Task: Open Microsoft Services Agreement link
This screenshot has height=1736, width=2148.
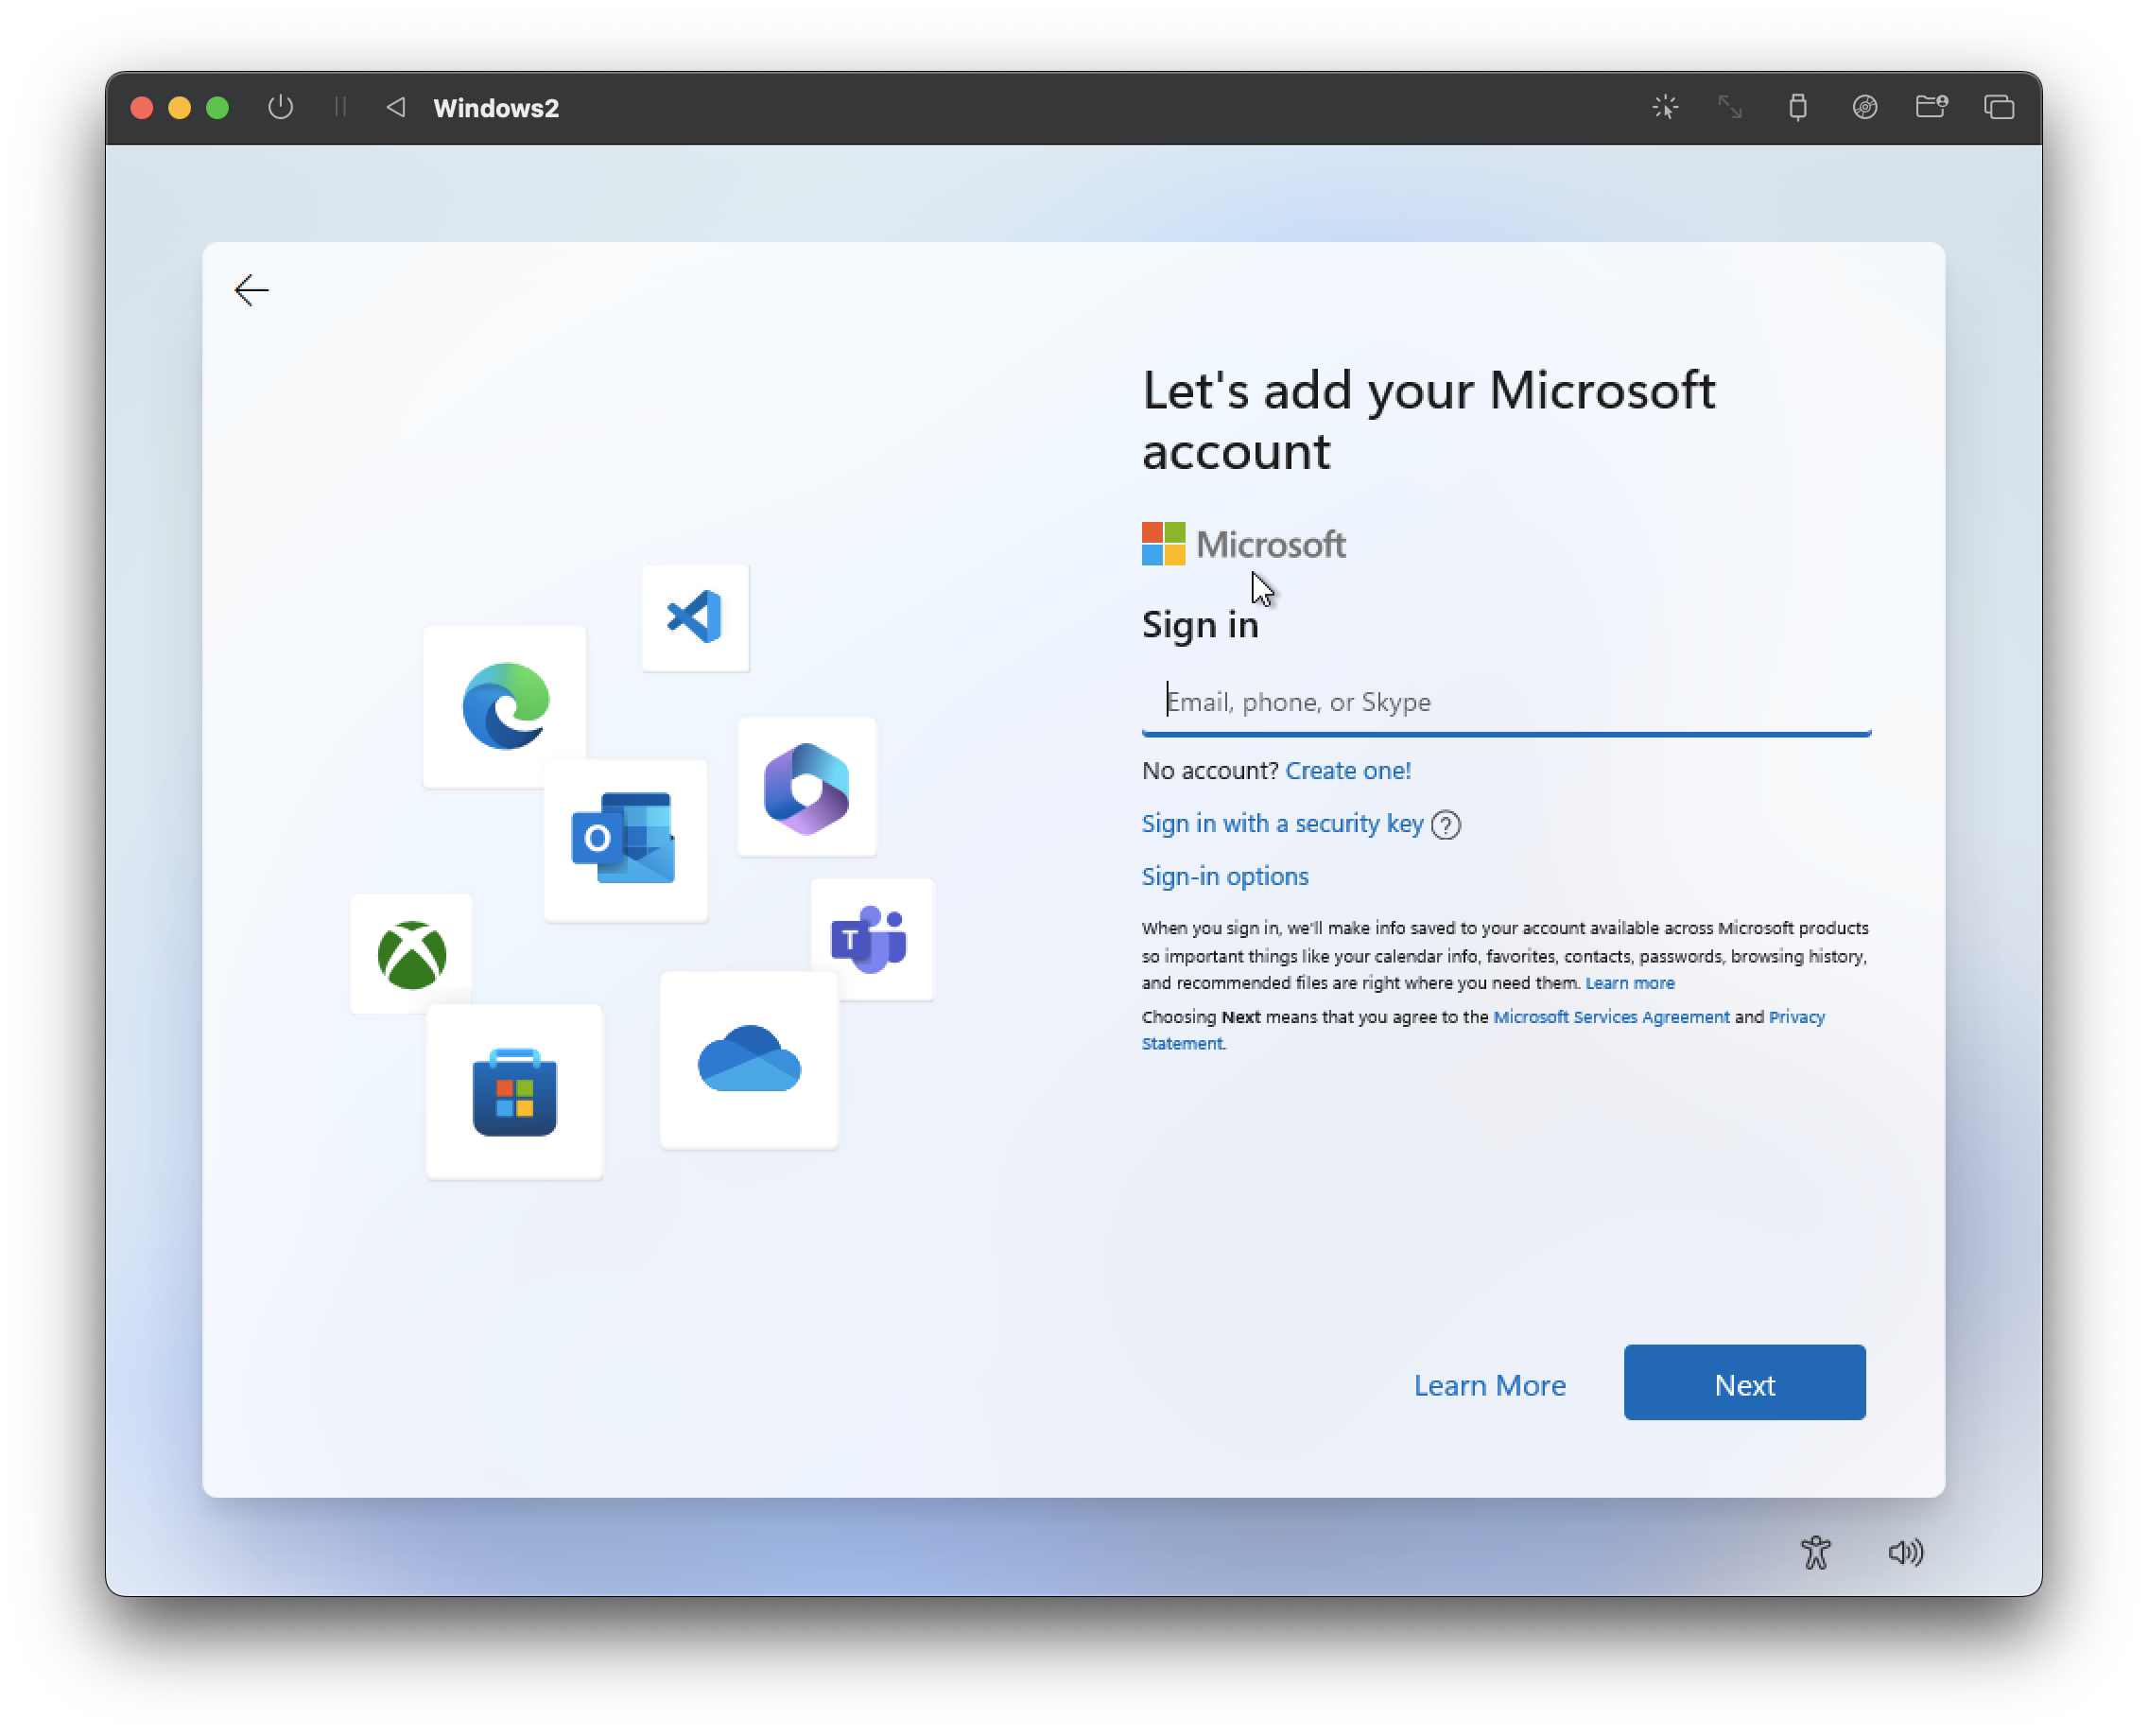Action: click(1610, 1017)
